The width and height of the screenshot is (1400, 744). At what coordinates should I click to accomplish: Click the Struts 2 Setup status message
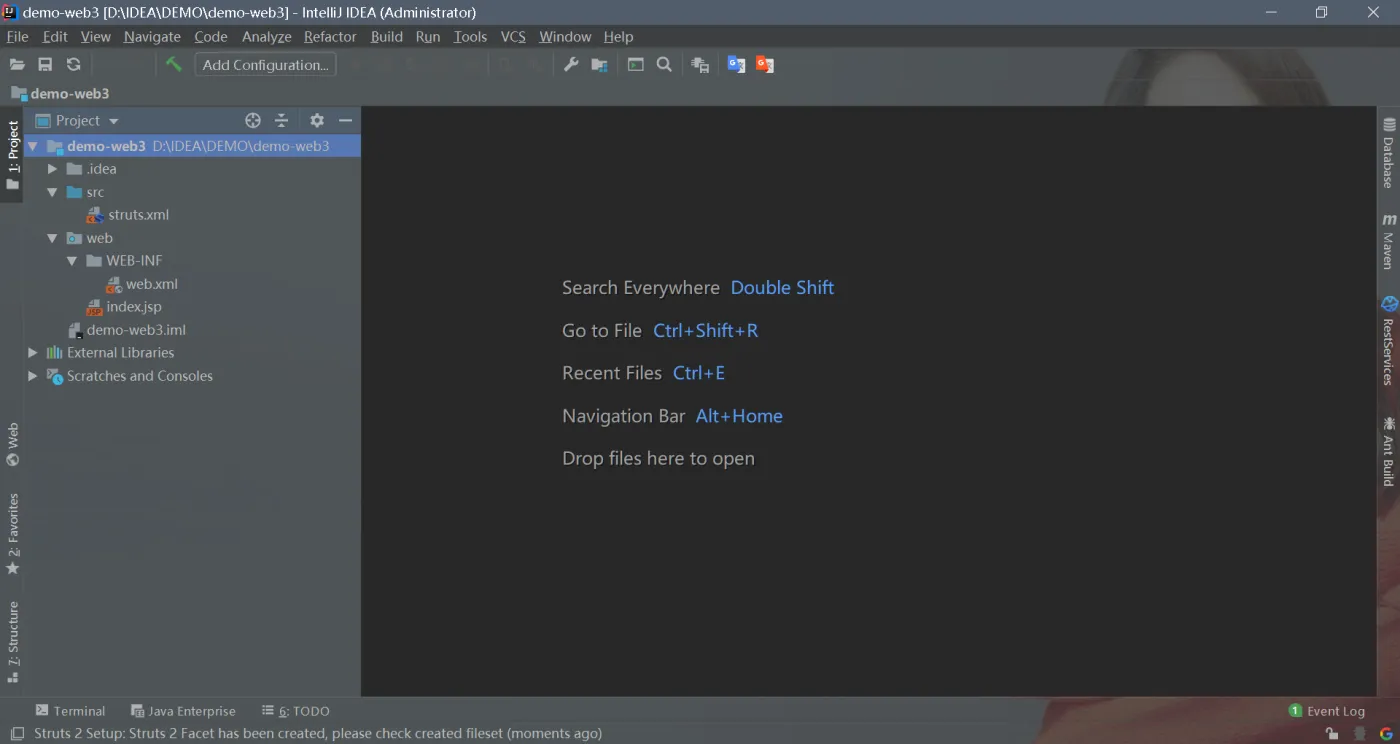tap(318, 734)
